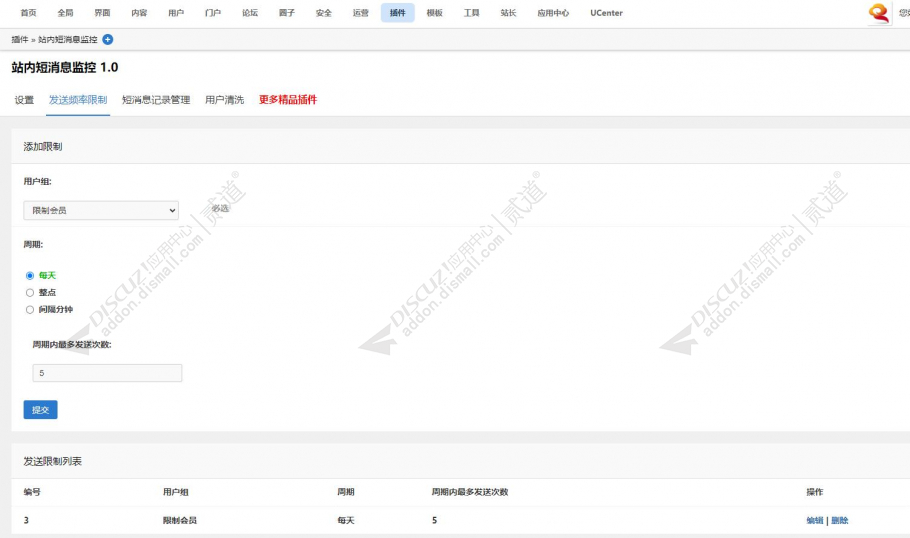
Task: Click 编辑 link for row 3
Action: [x=815, y=521]
